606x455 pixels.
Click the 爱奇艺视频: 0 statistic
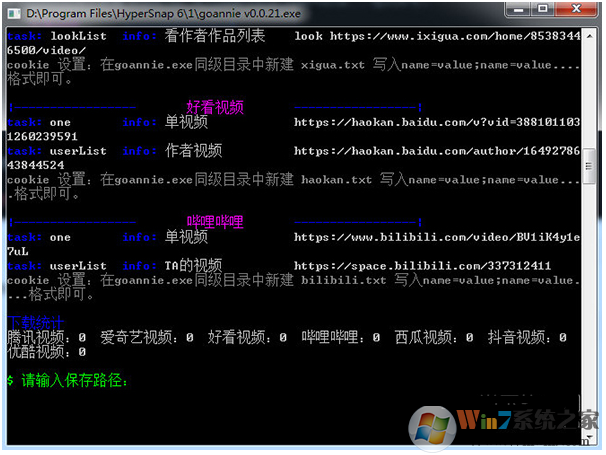pyautogui.click(x=147, y=337)
